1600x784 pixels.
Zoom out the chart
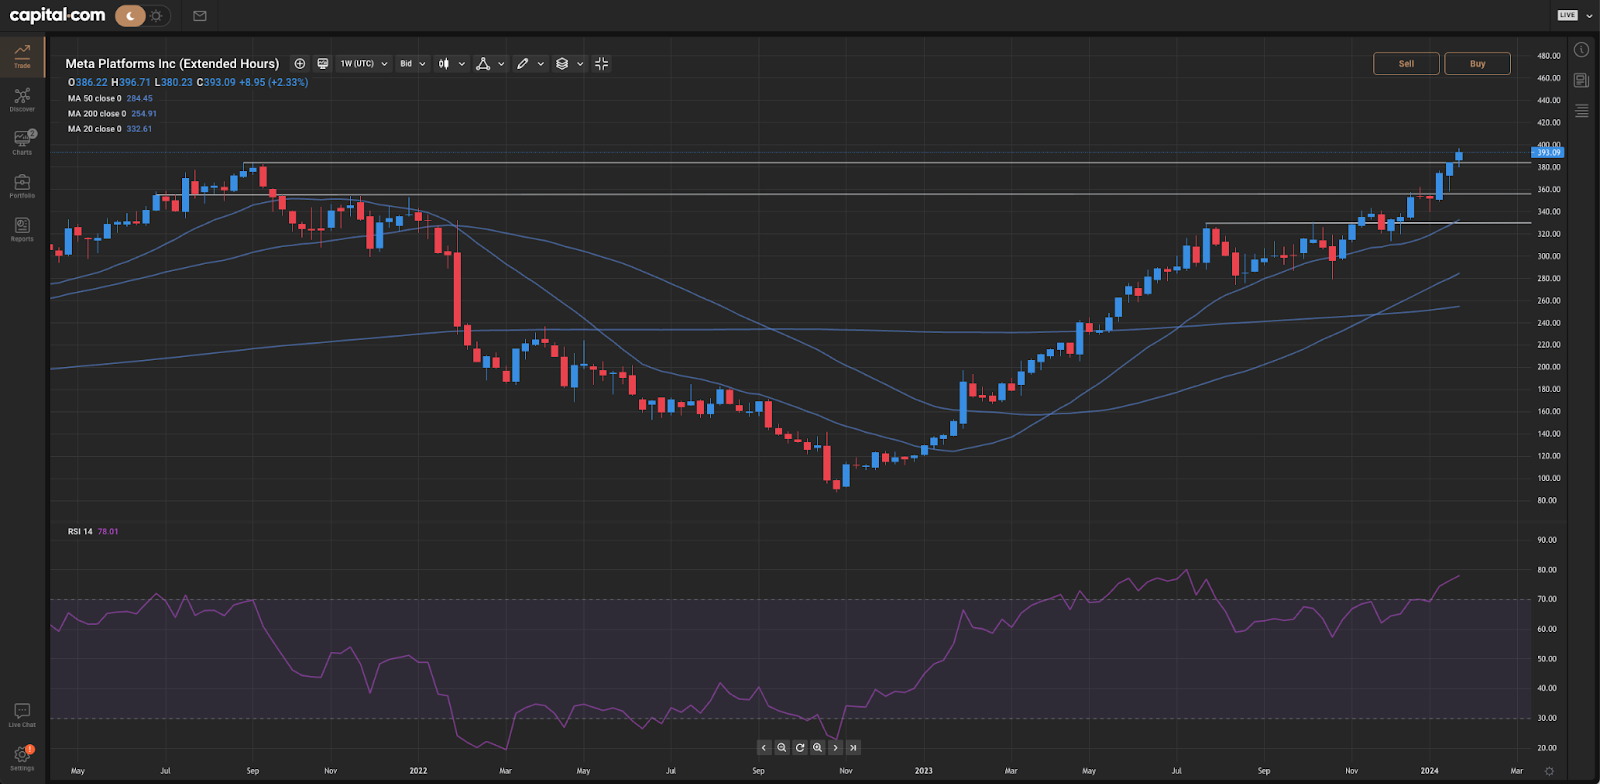[x=782, y=747]
